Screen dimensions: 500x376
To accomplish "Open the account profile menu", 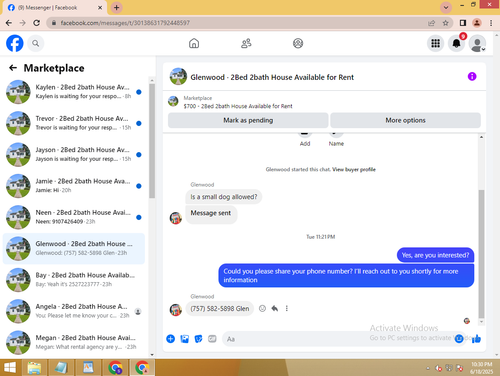I will click(477, 43).
